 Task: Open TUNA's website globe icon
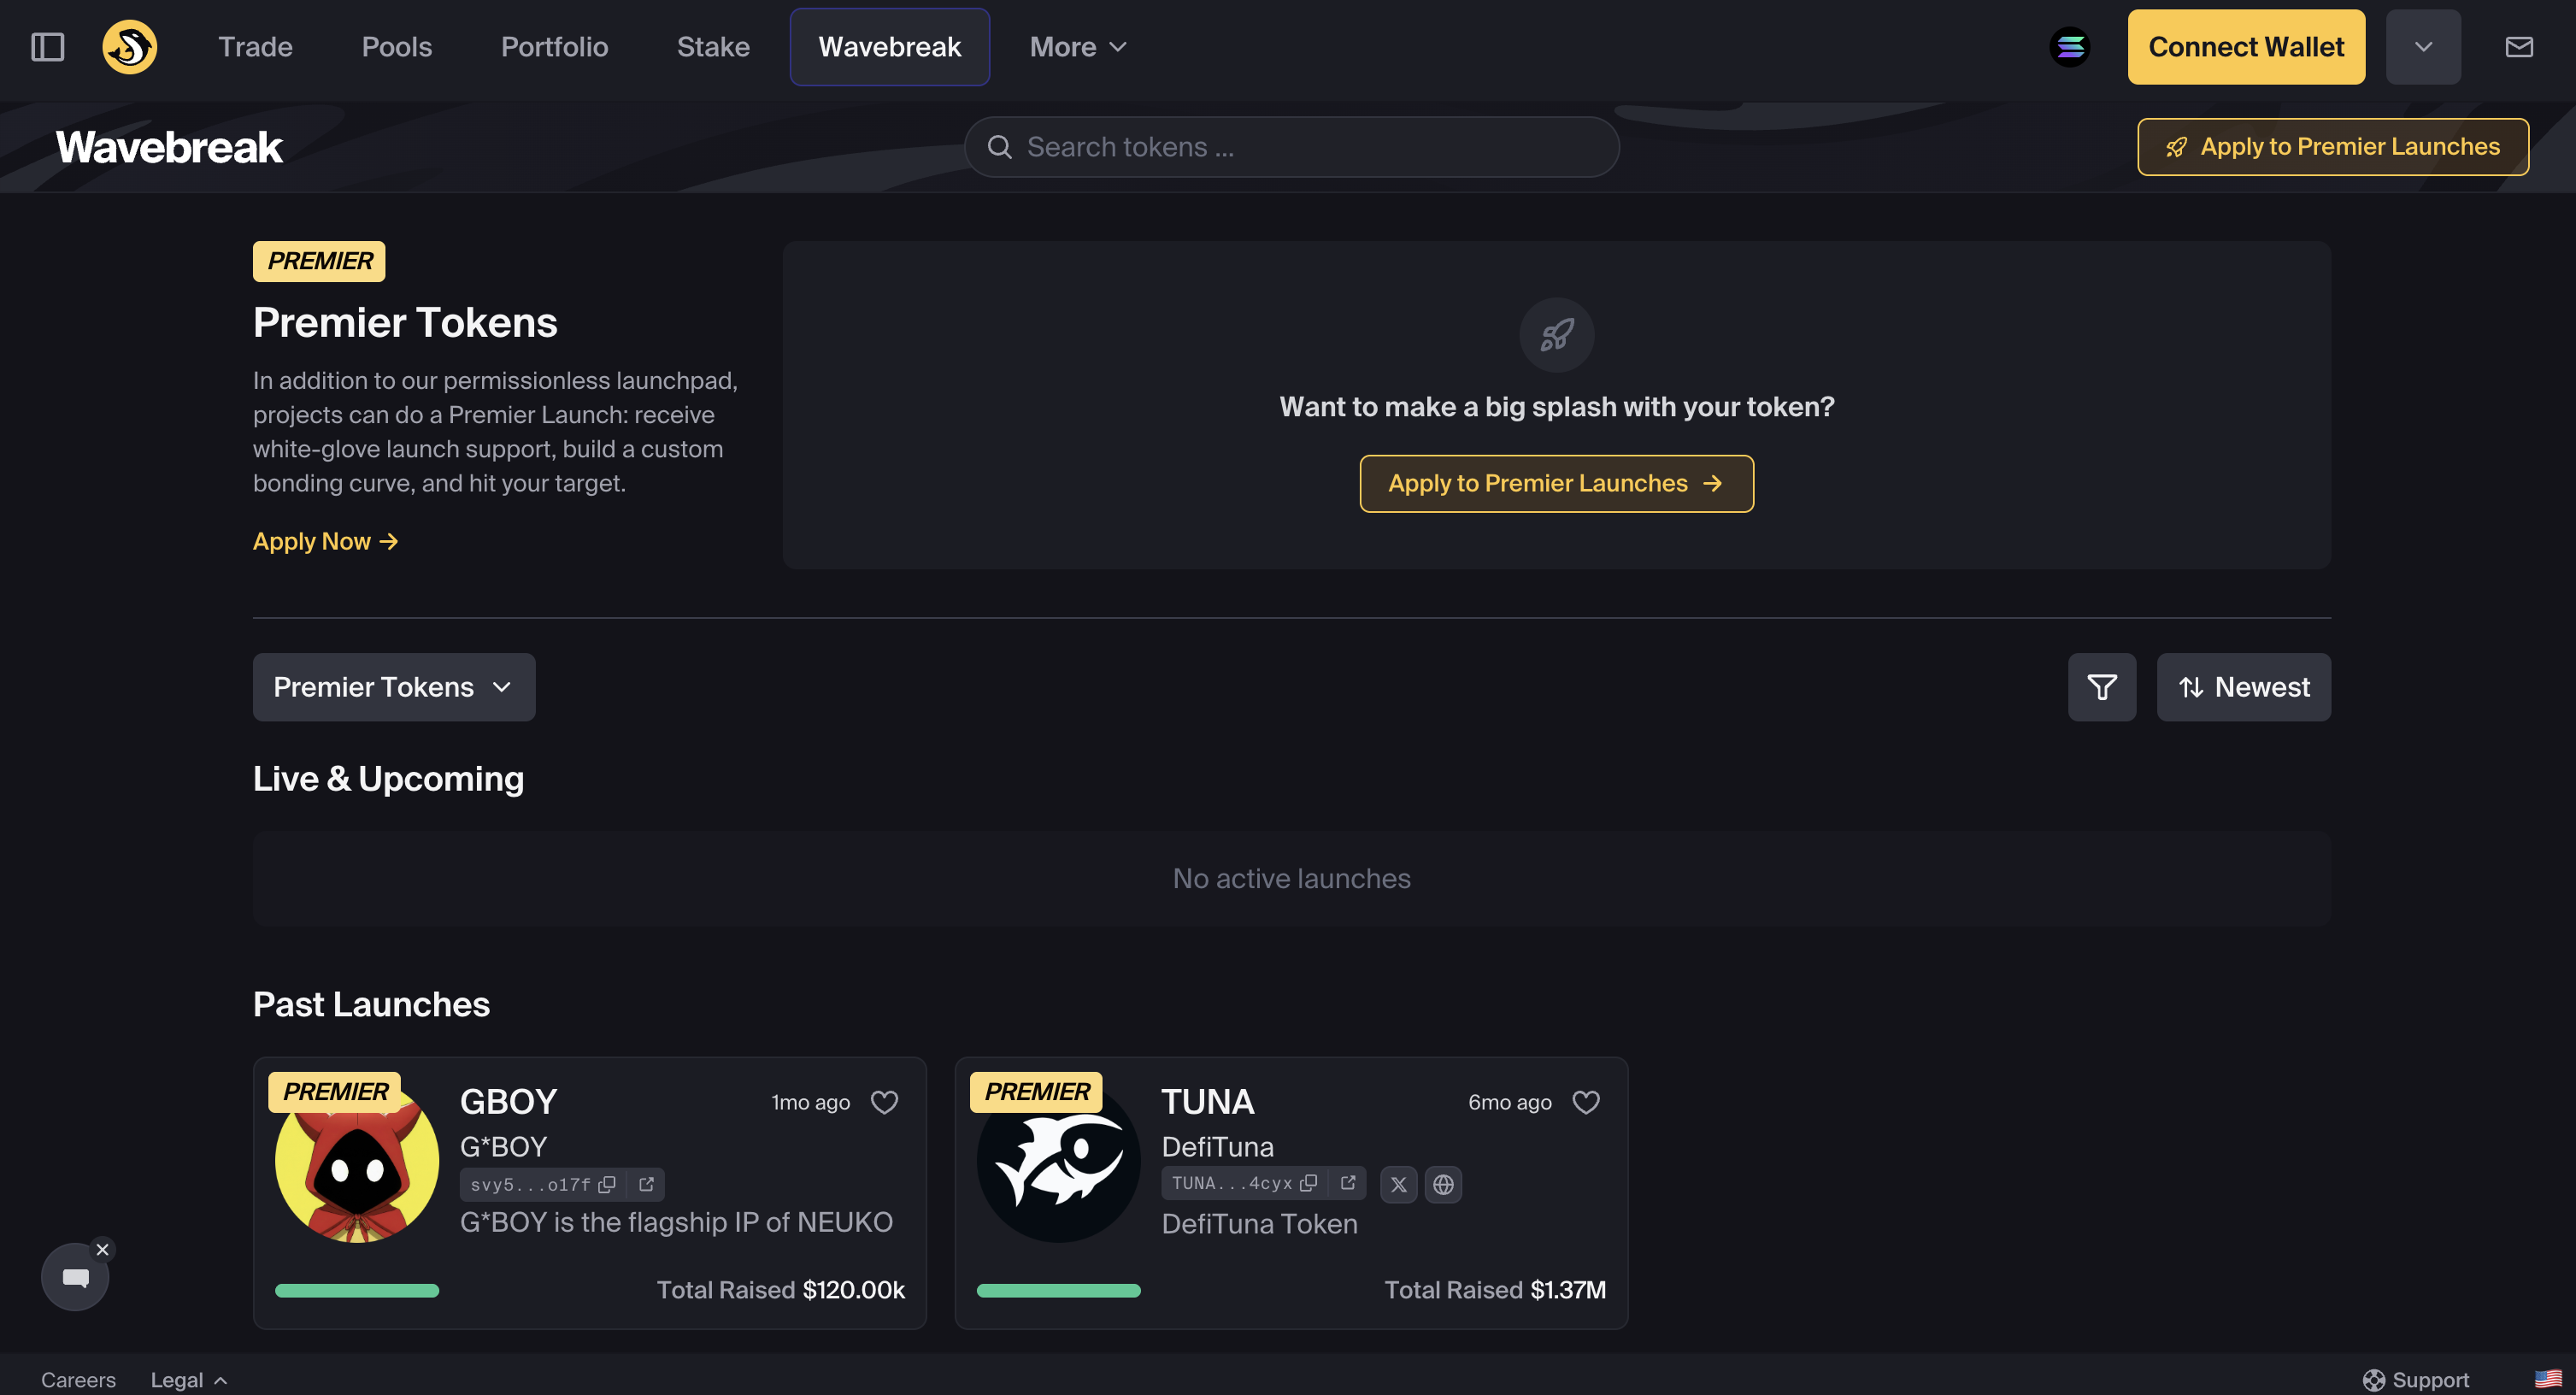pyautogui.click(x=1443, y=1185)
